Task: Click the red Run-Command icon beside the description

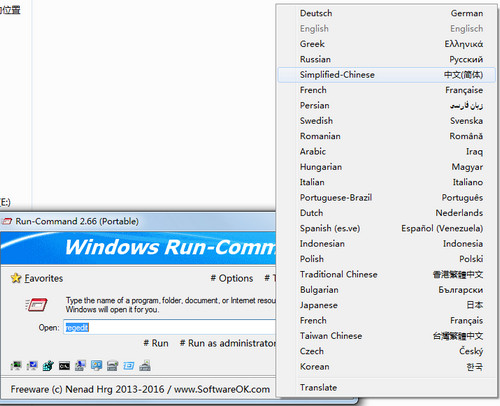Action: [36, 305]
